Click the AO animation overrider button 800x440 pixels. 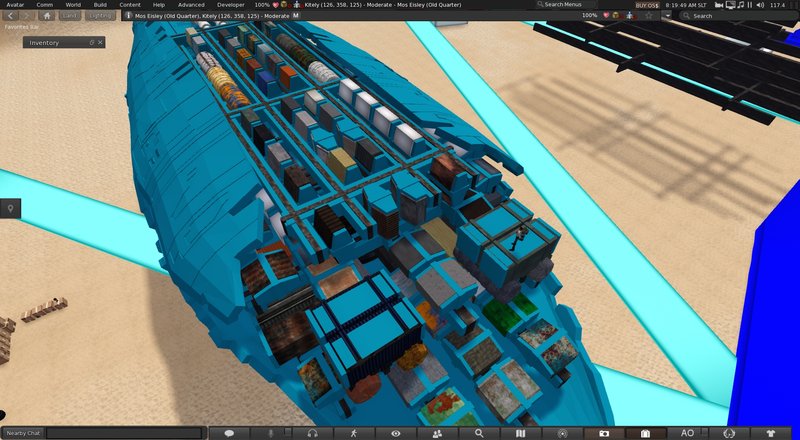(x=687, y=433)
